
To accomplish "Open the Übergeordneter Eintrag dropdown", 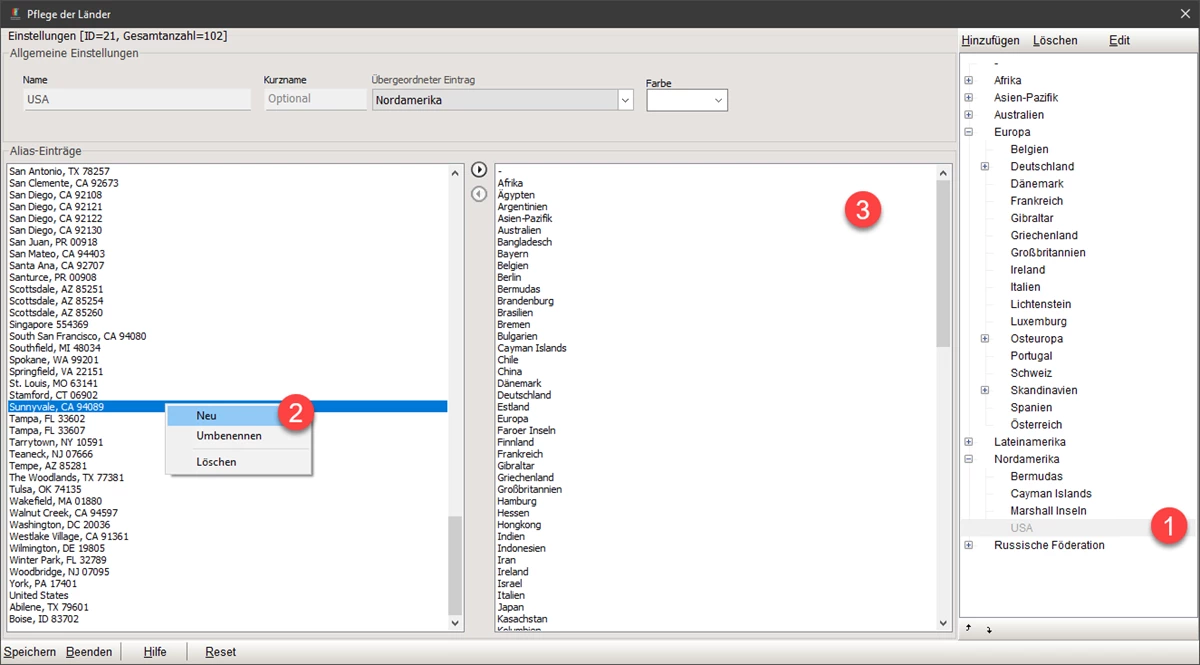I will 625,100.
